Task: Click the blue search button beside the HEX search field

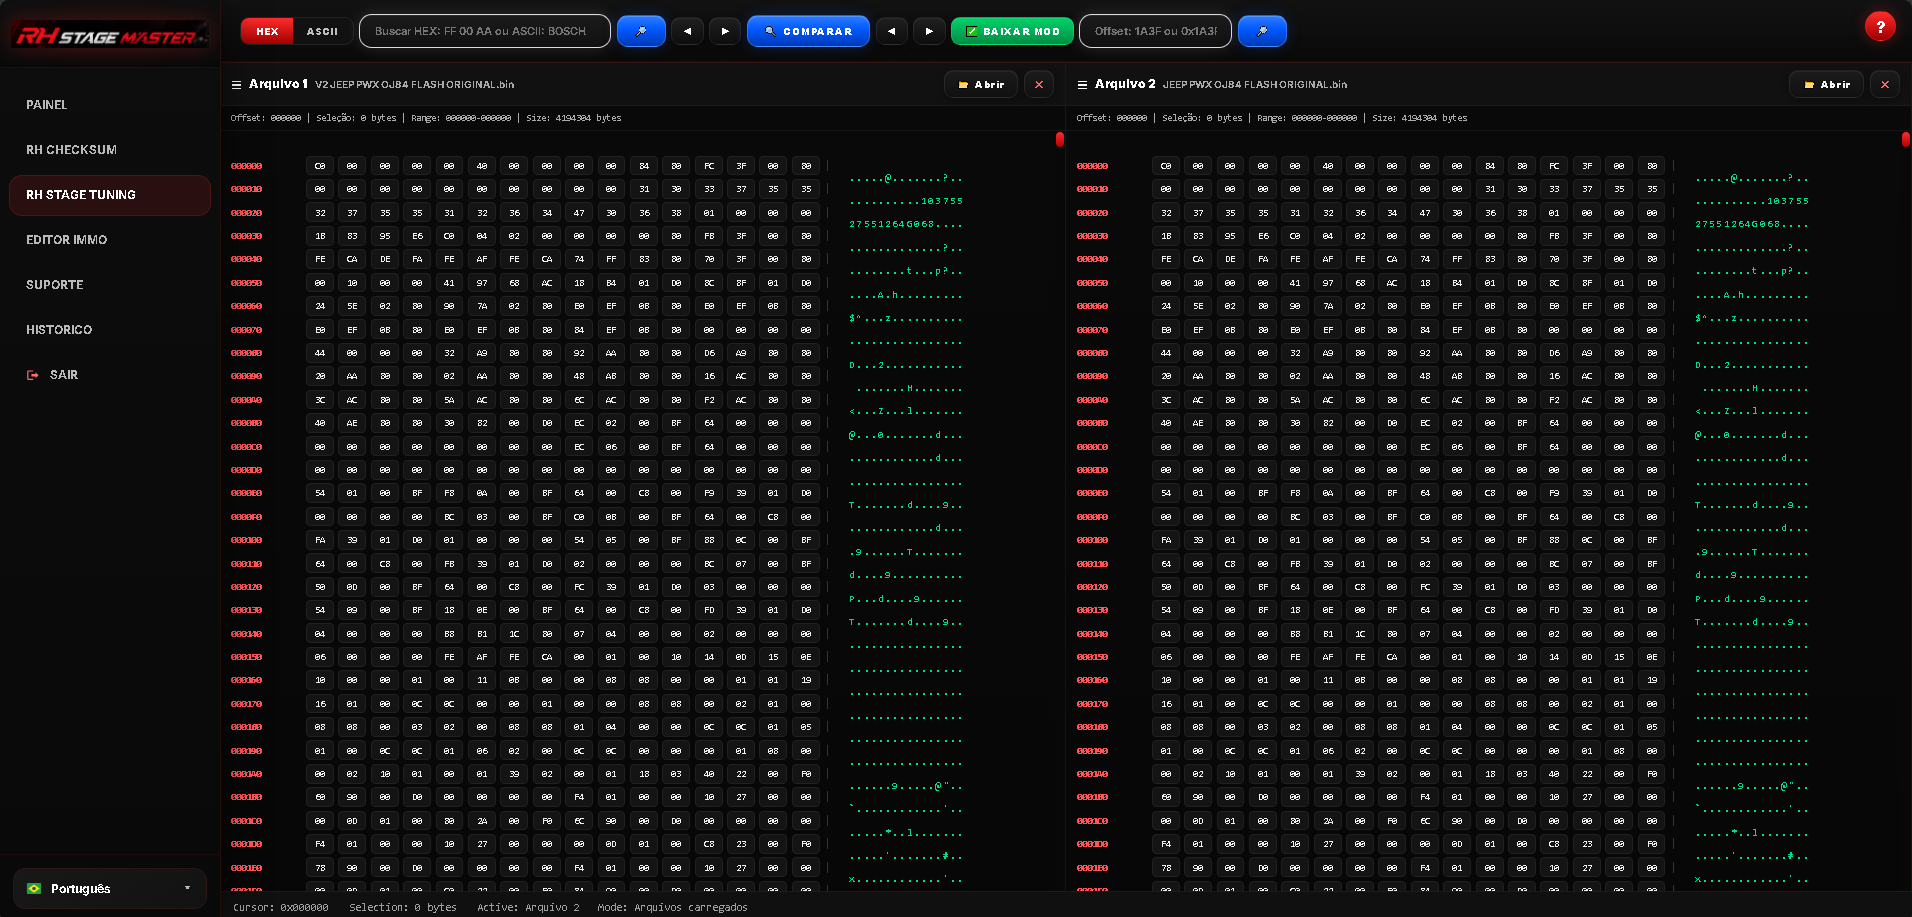Action: click(x=641, y=31)
